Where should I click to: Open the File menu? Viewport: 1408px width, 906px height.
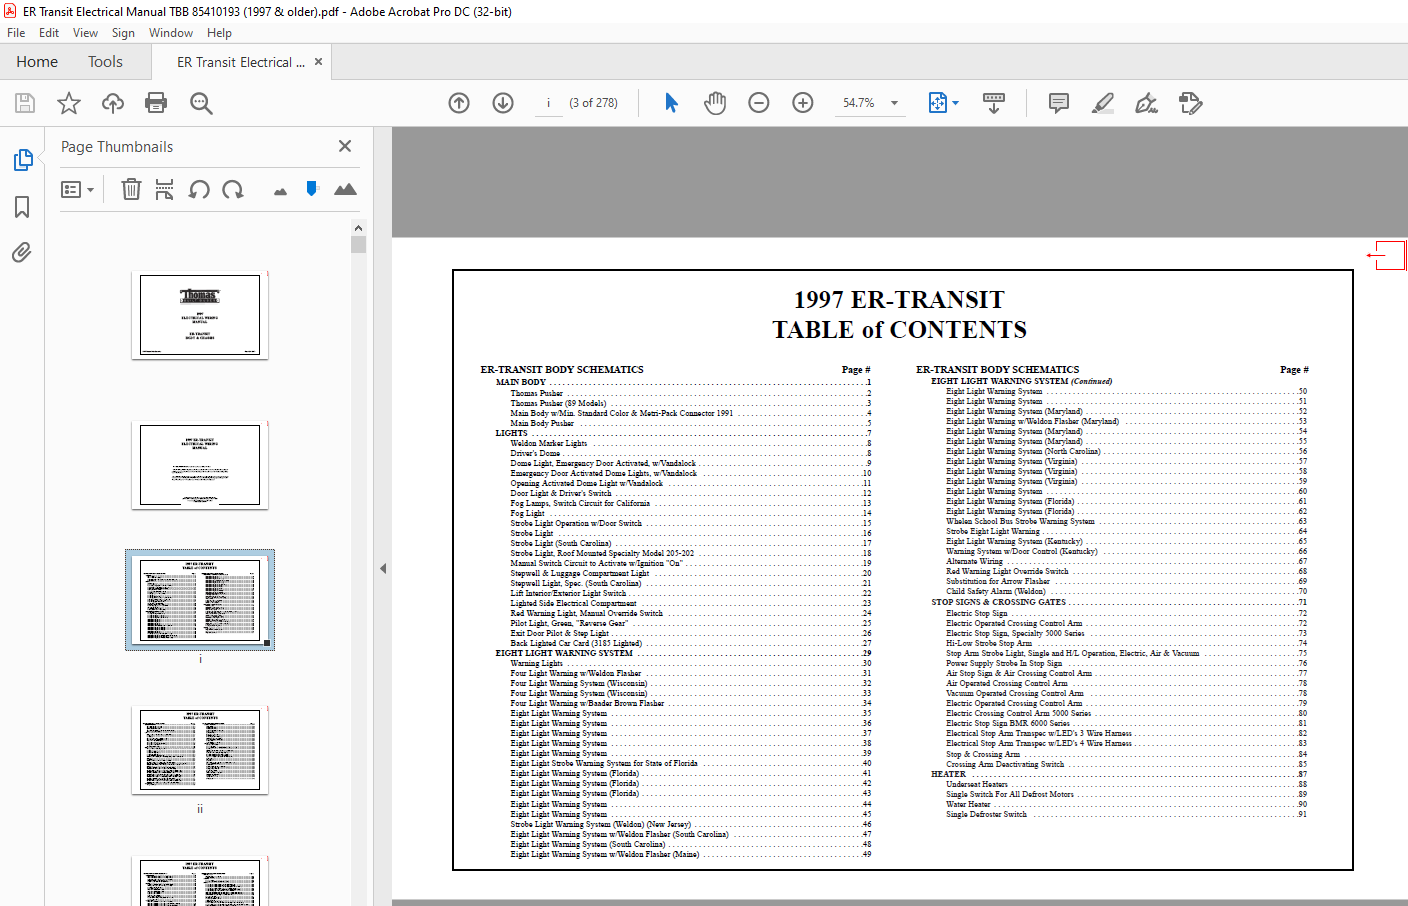click(x=16, y=33)
